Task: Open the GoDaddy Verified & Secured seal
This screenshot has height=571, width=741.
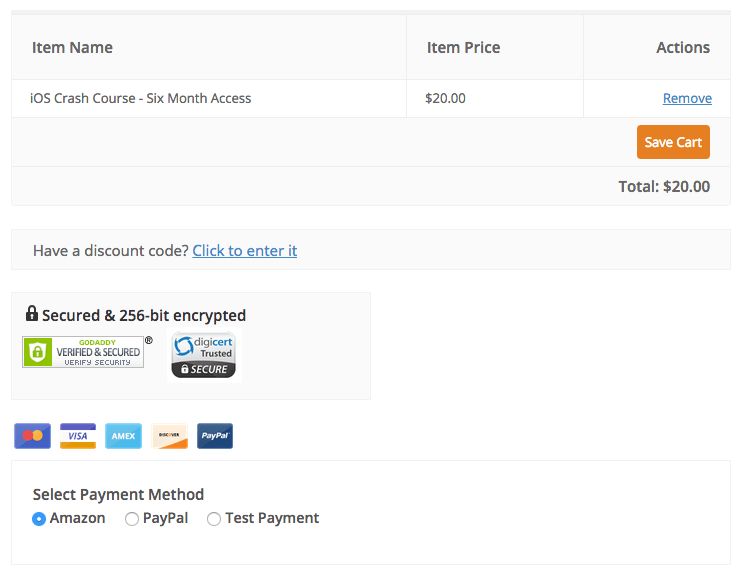Action: tap(83, 352)
